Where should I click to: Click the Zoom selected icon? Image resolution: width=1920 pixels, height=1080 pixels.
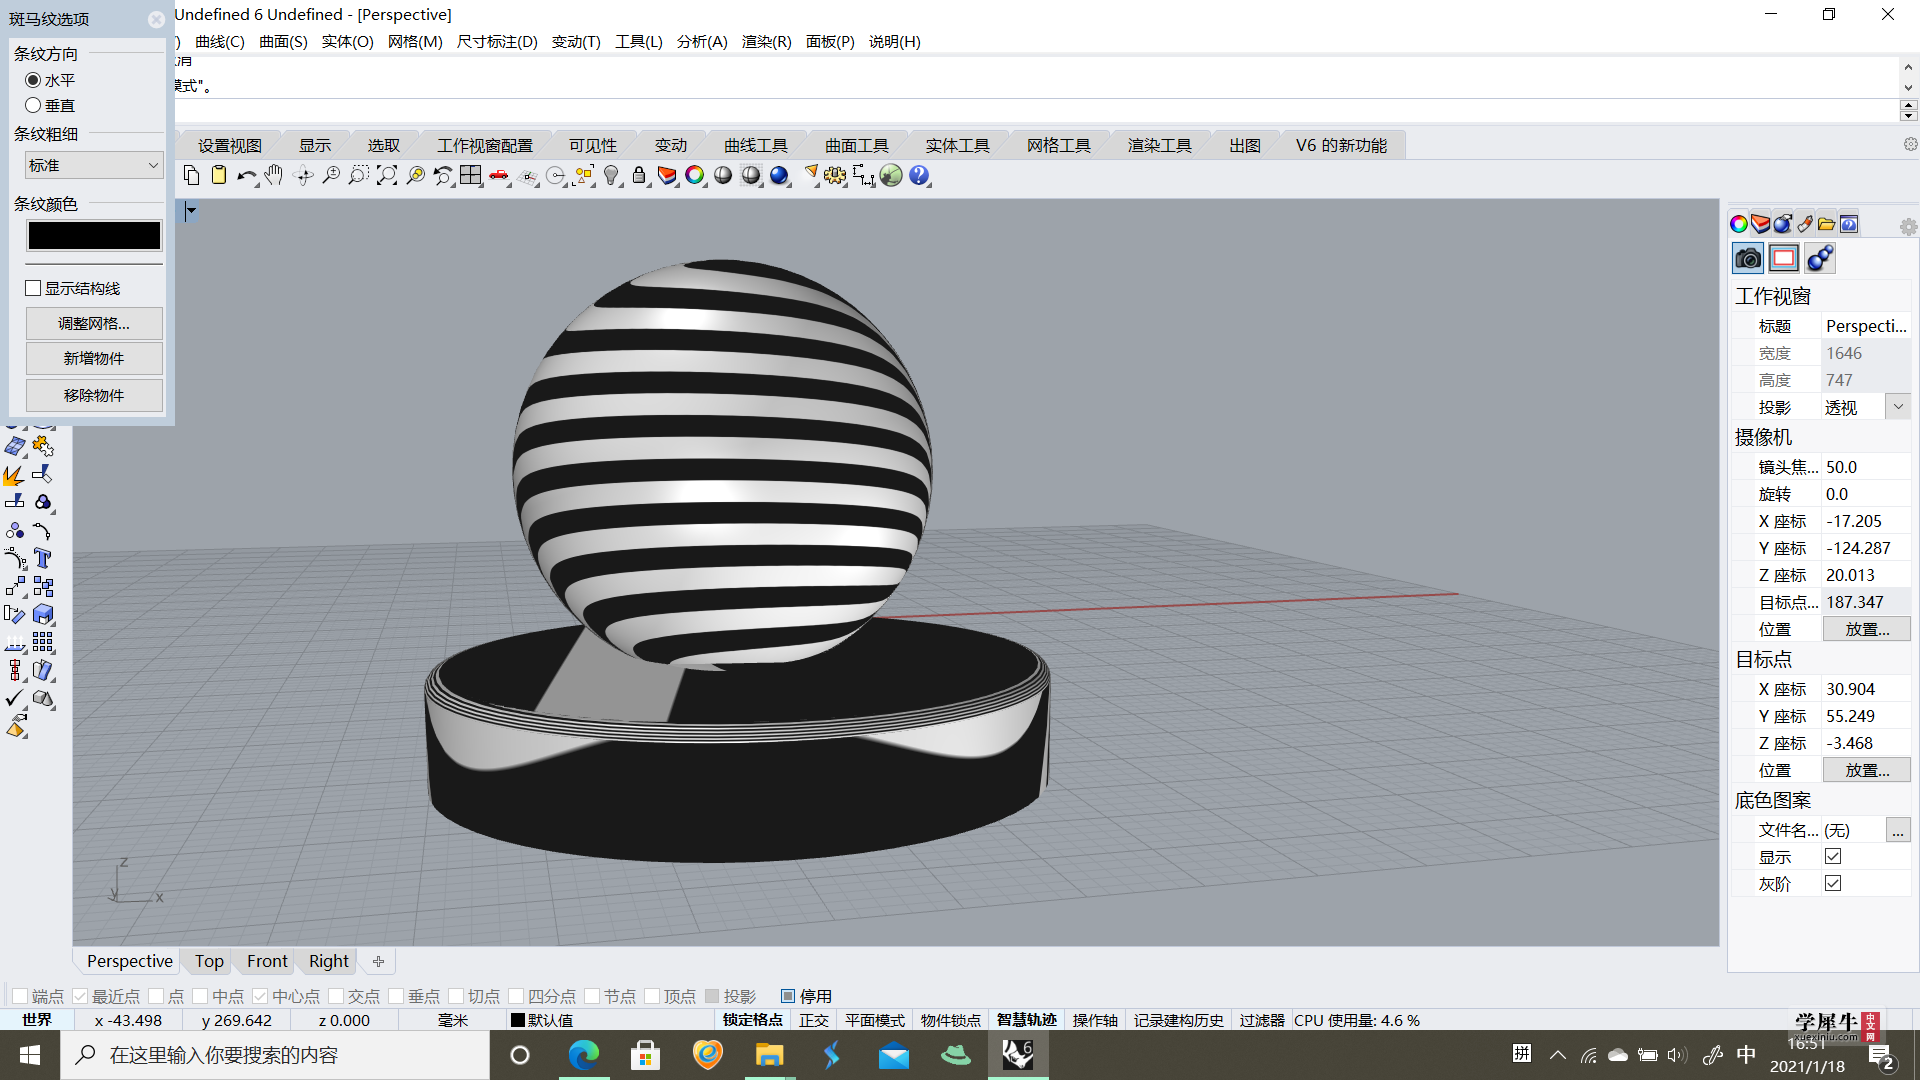(415, 176)
